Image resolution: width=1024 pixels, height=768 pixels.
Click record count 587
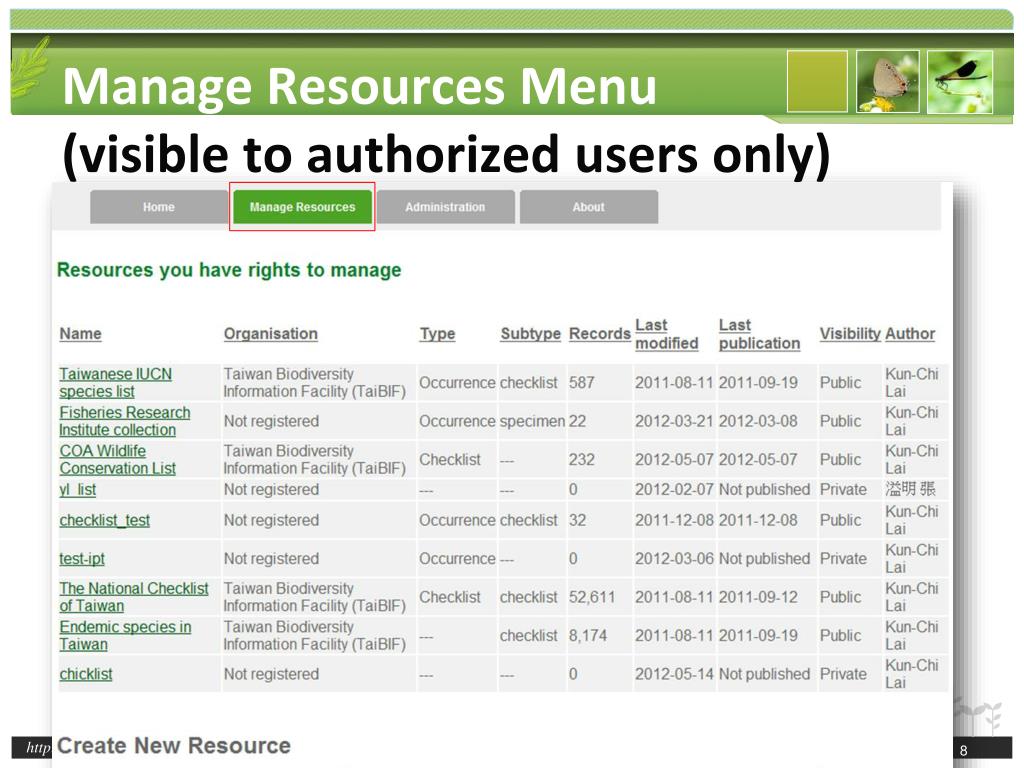click(x=581, y=383)
